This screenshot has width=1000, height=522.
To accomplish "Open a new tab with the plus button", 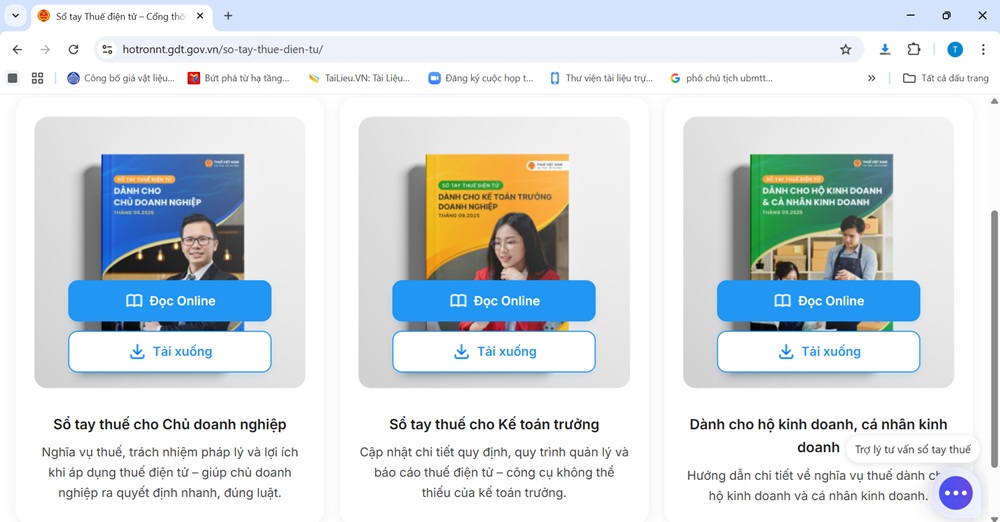I will (228, 16).
